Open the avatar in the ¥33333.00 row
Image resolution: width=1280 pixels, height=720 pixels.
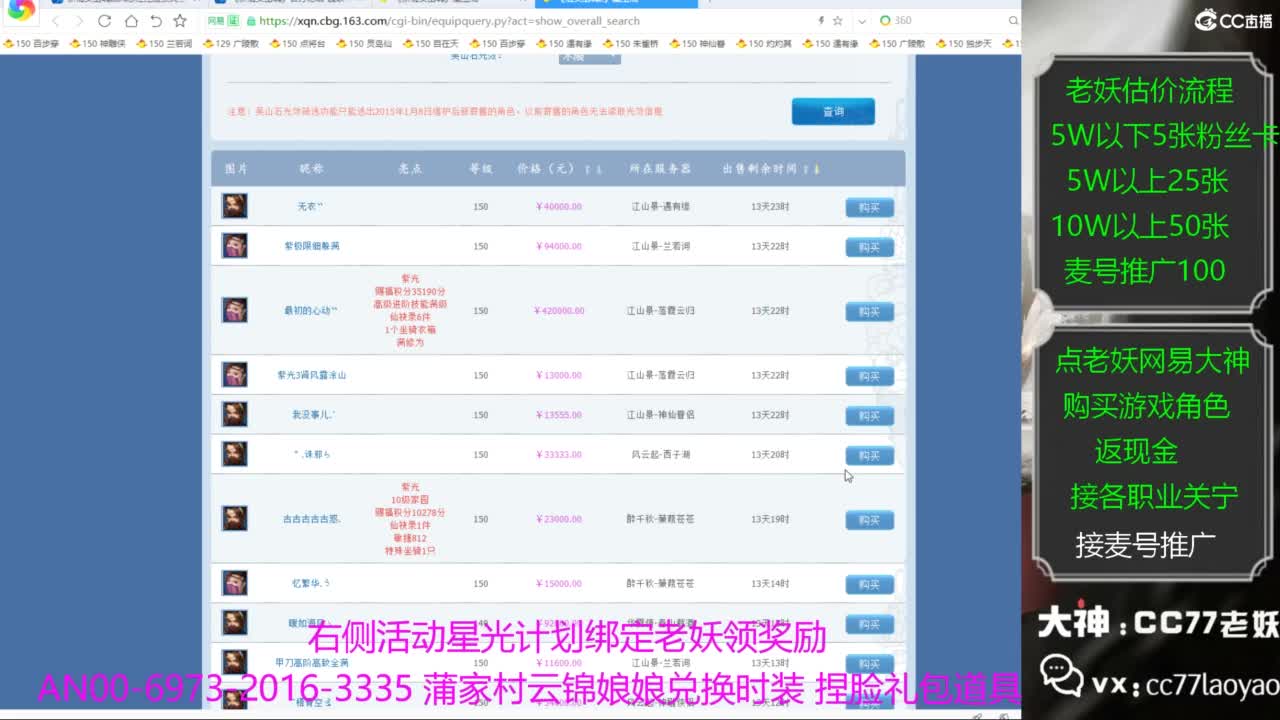tap(235, 454)
